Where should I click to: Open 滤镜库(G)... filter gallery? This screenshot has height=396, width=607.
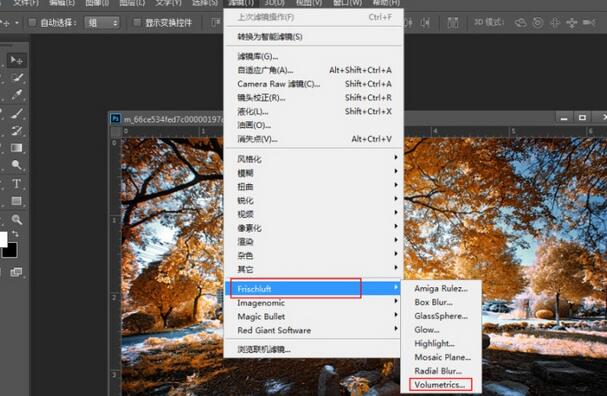pos(314,57)
